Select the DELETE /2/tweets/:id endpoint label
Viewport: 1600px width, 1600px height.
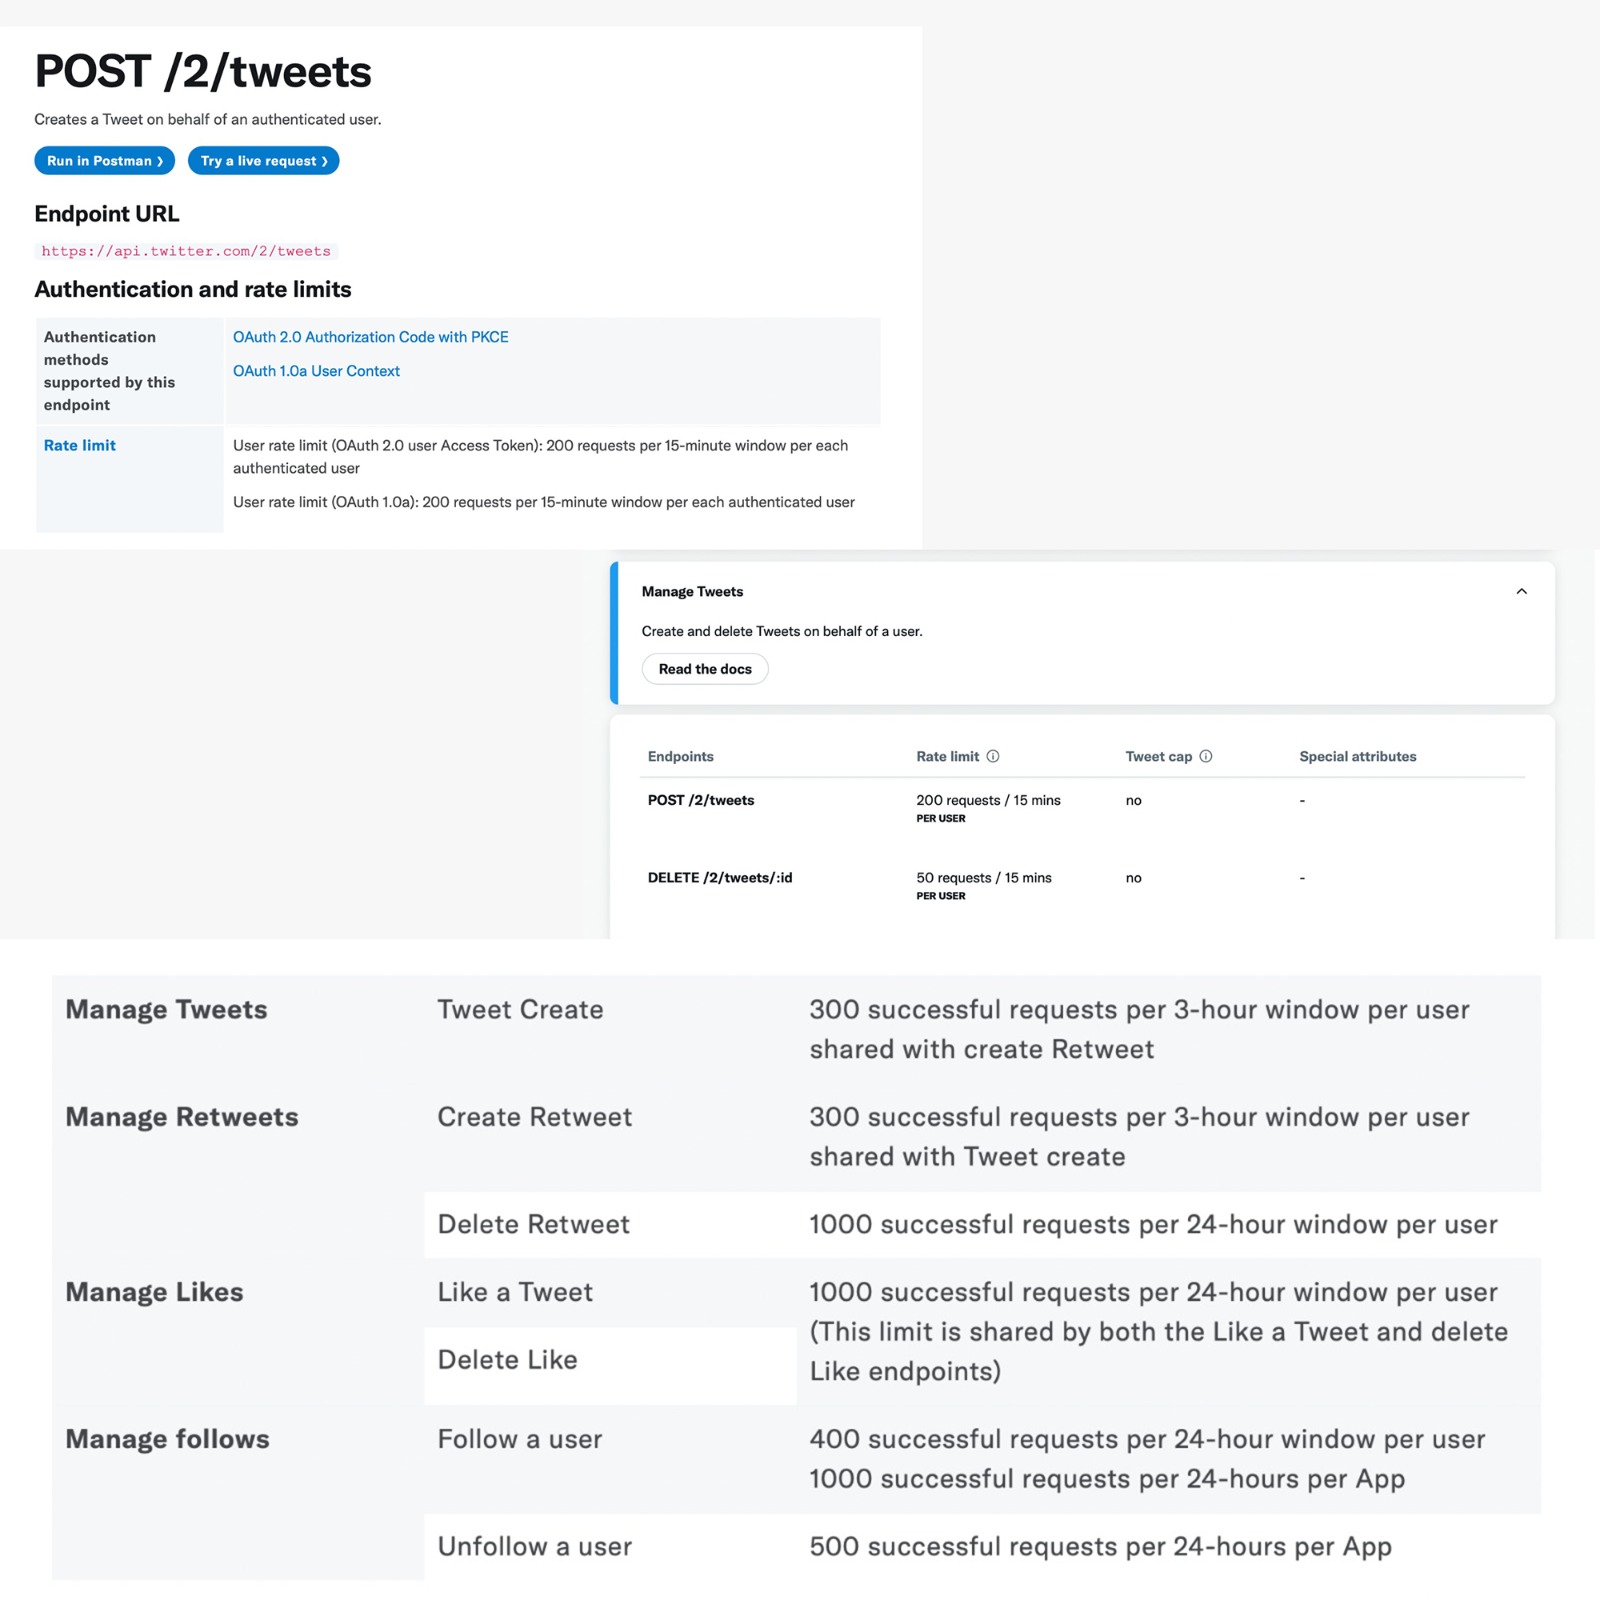[720, 878]
